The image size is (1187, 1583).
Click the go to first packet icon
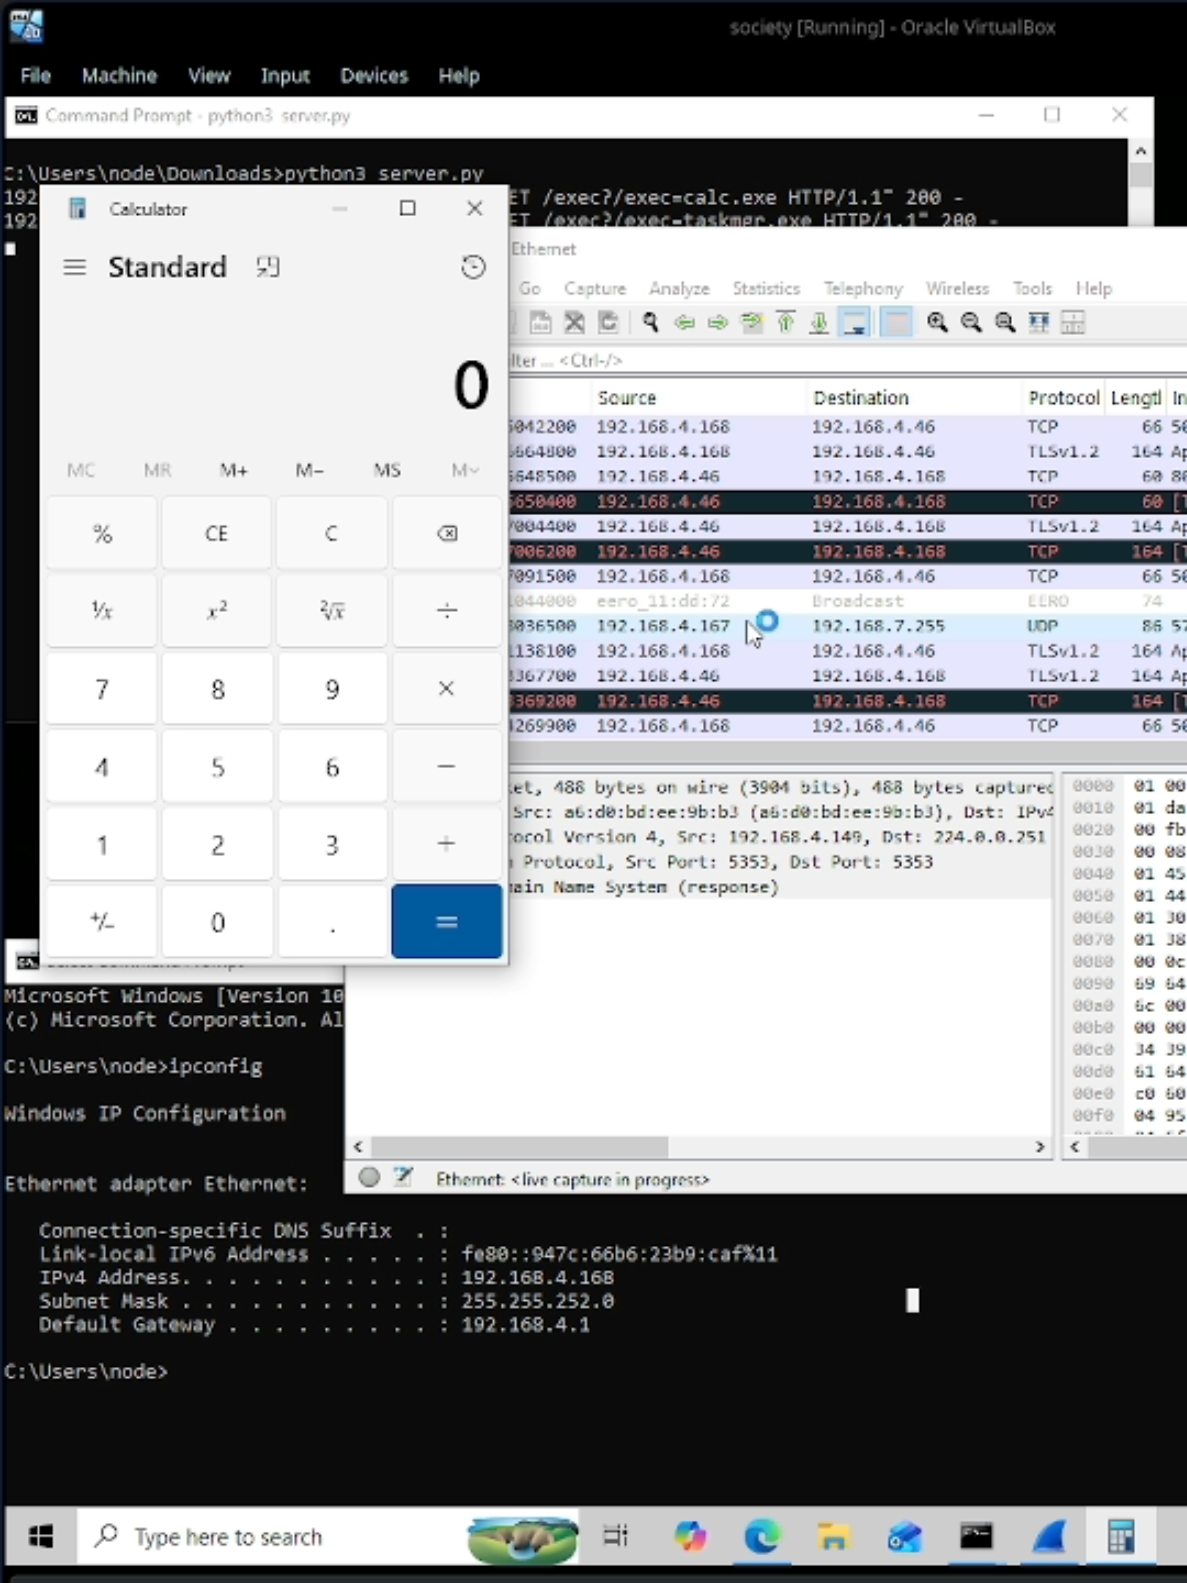point(785,322)
